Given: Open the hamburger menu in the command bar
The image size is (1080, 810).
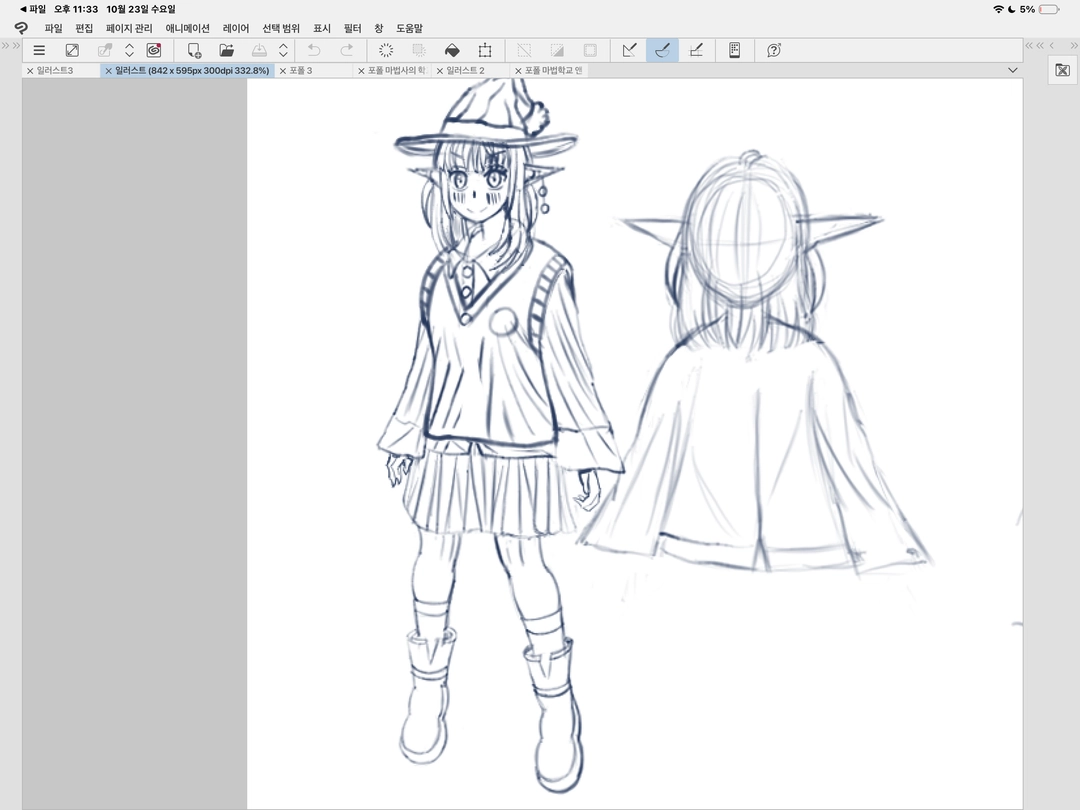Looking at the screenshot, I should click(39, 50).
